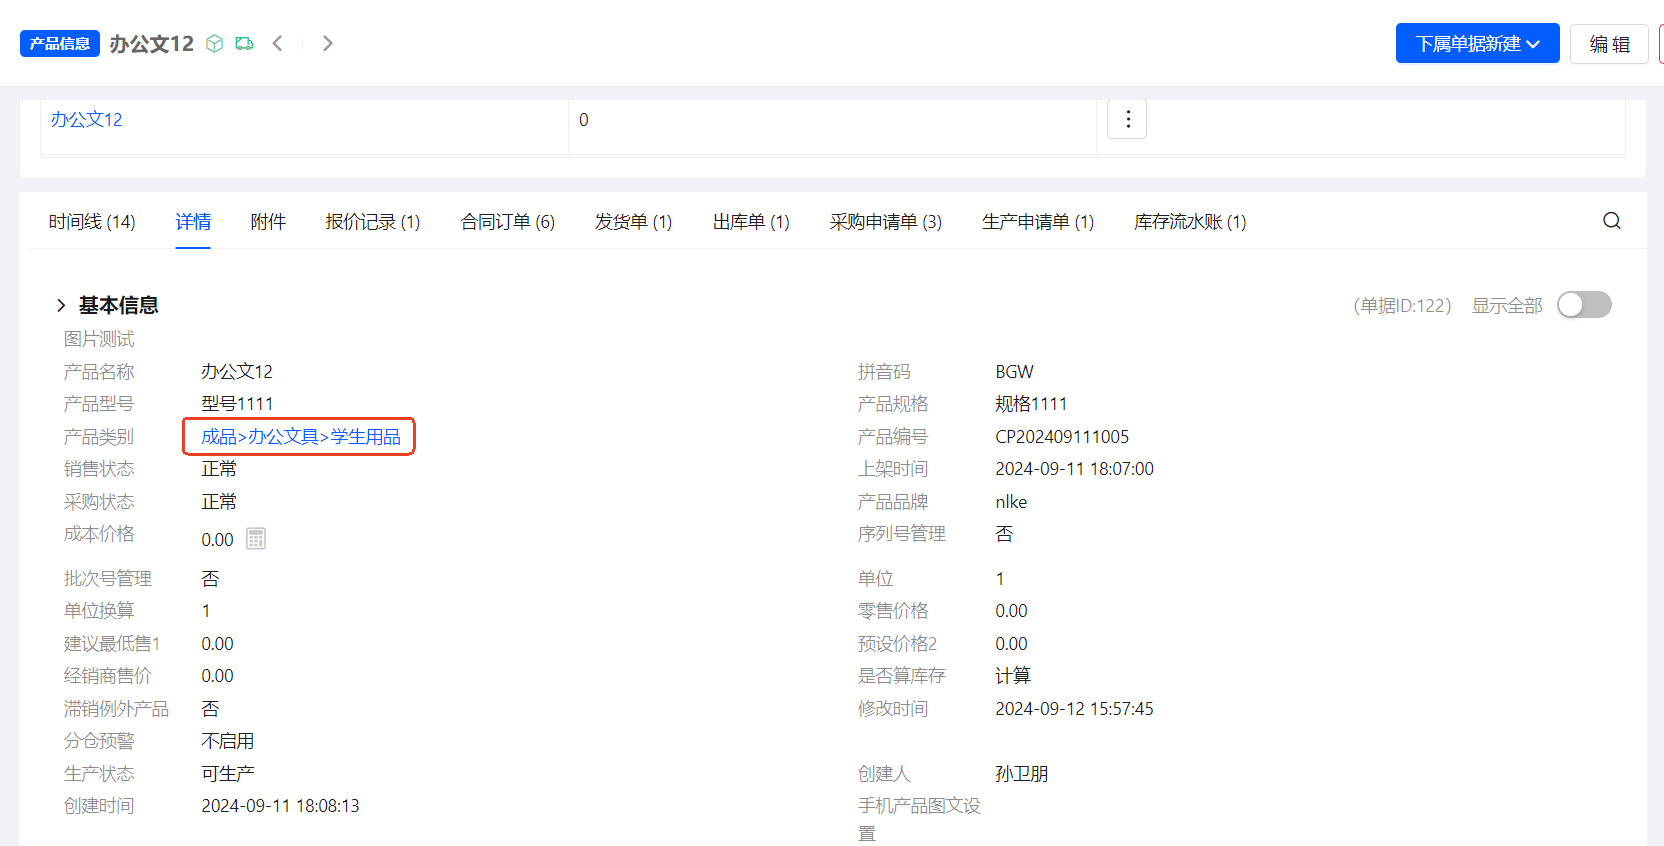Click the 产品型号 value 型号1111

(237, 404)
